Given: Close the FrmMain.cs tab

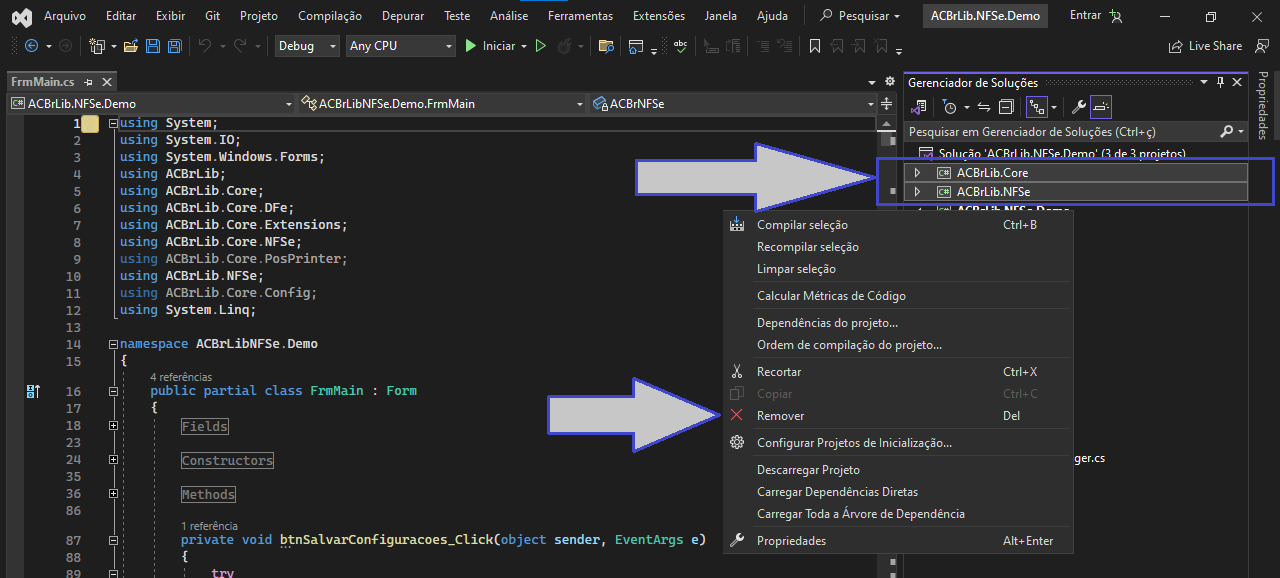Looking at the screenshot, I should (x=107, y=82).
